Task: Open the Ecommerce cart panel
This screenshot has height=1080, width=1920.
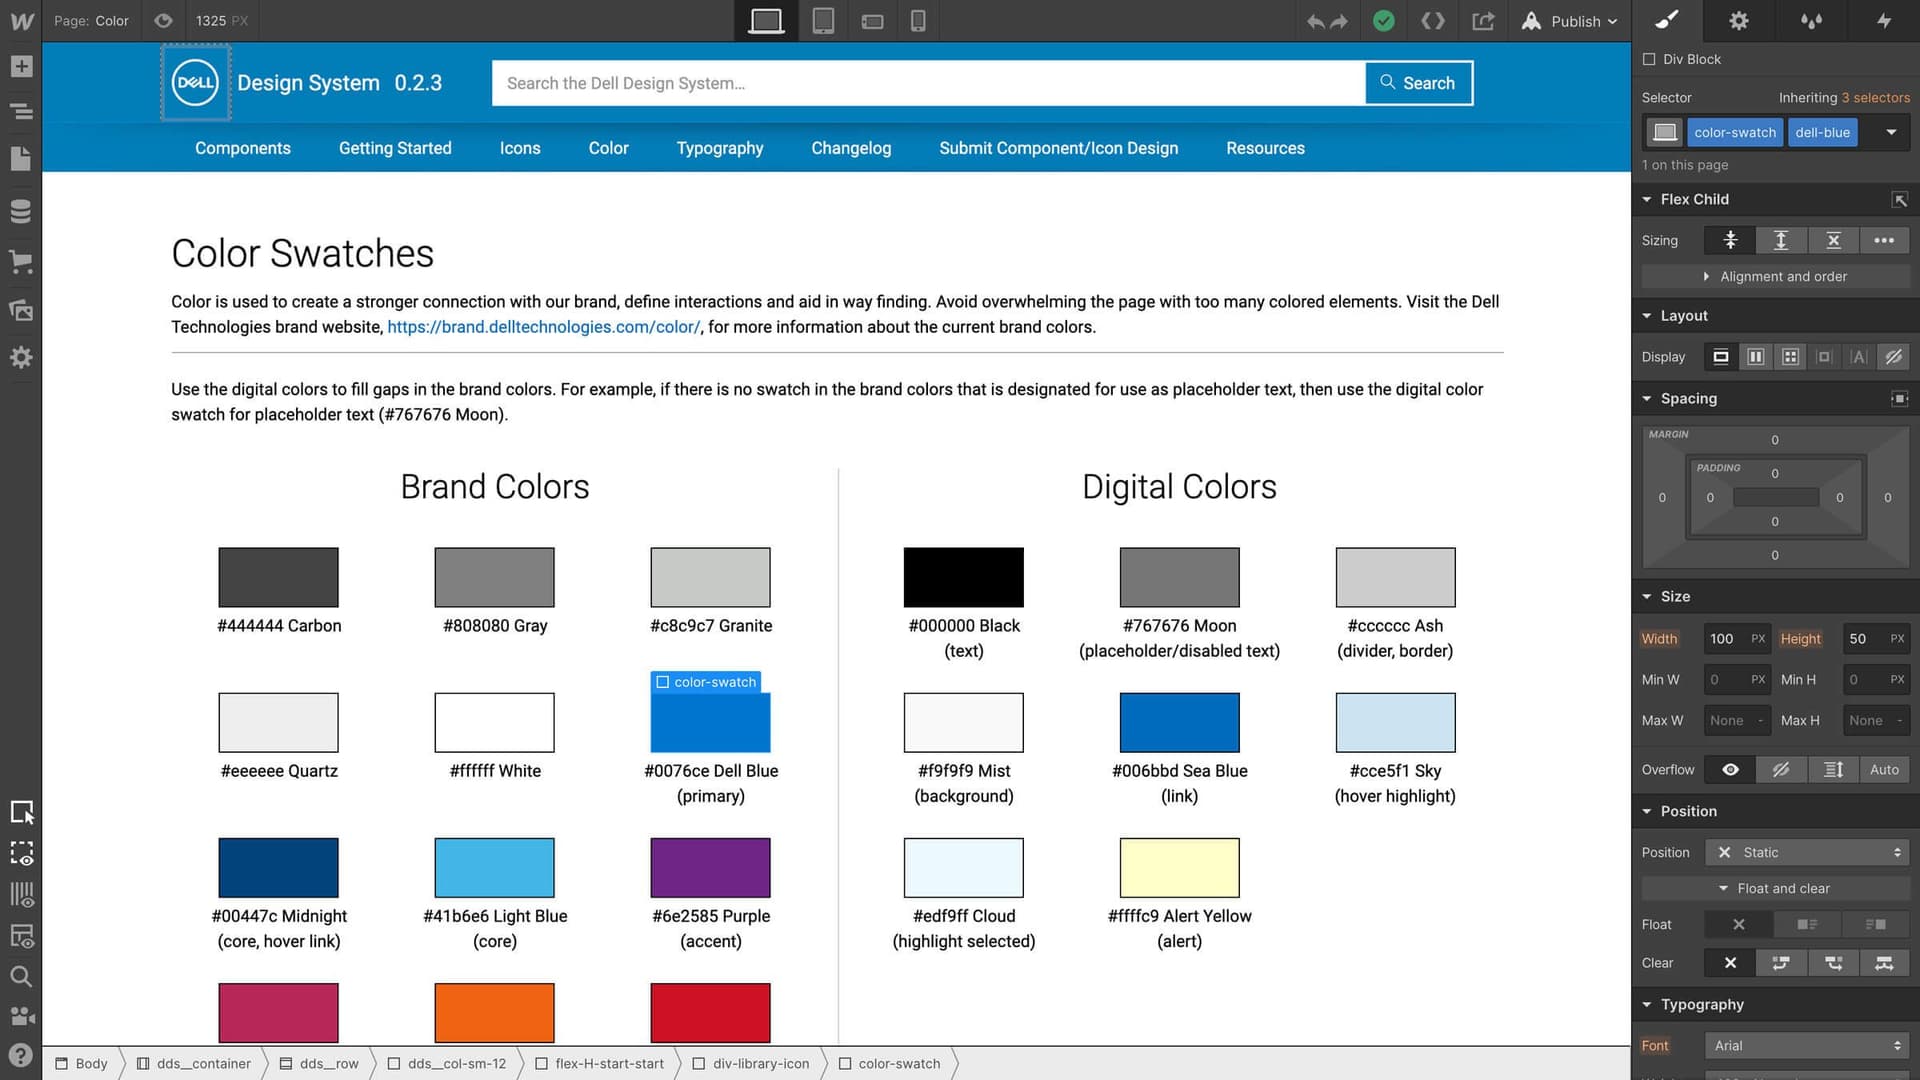Action: [x=21, y=262]
